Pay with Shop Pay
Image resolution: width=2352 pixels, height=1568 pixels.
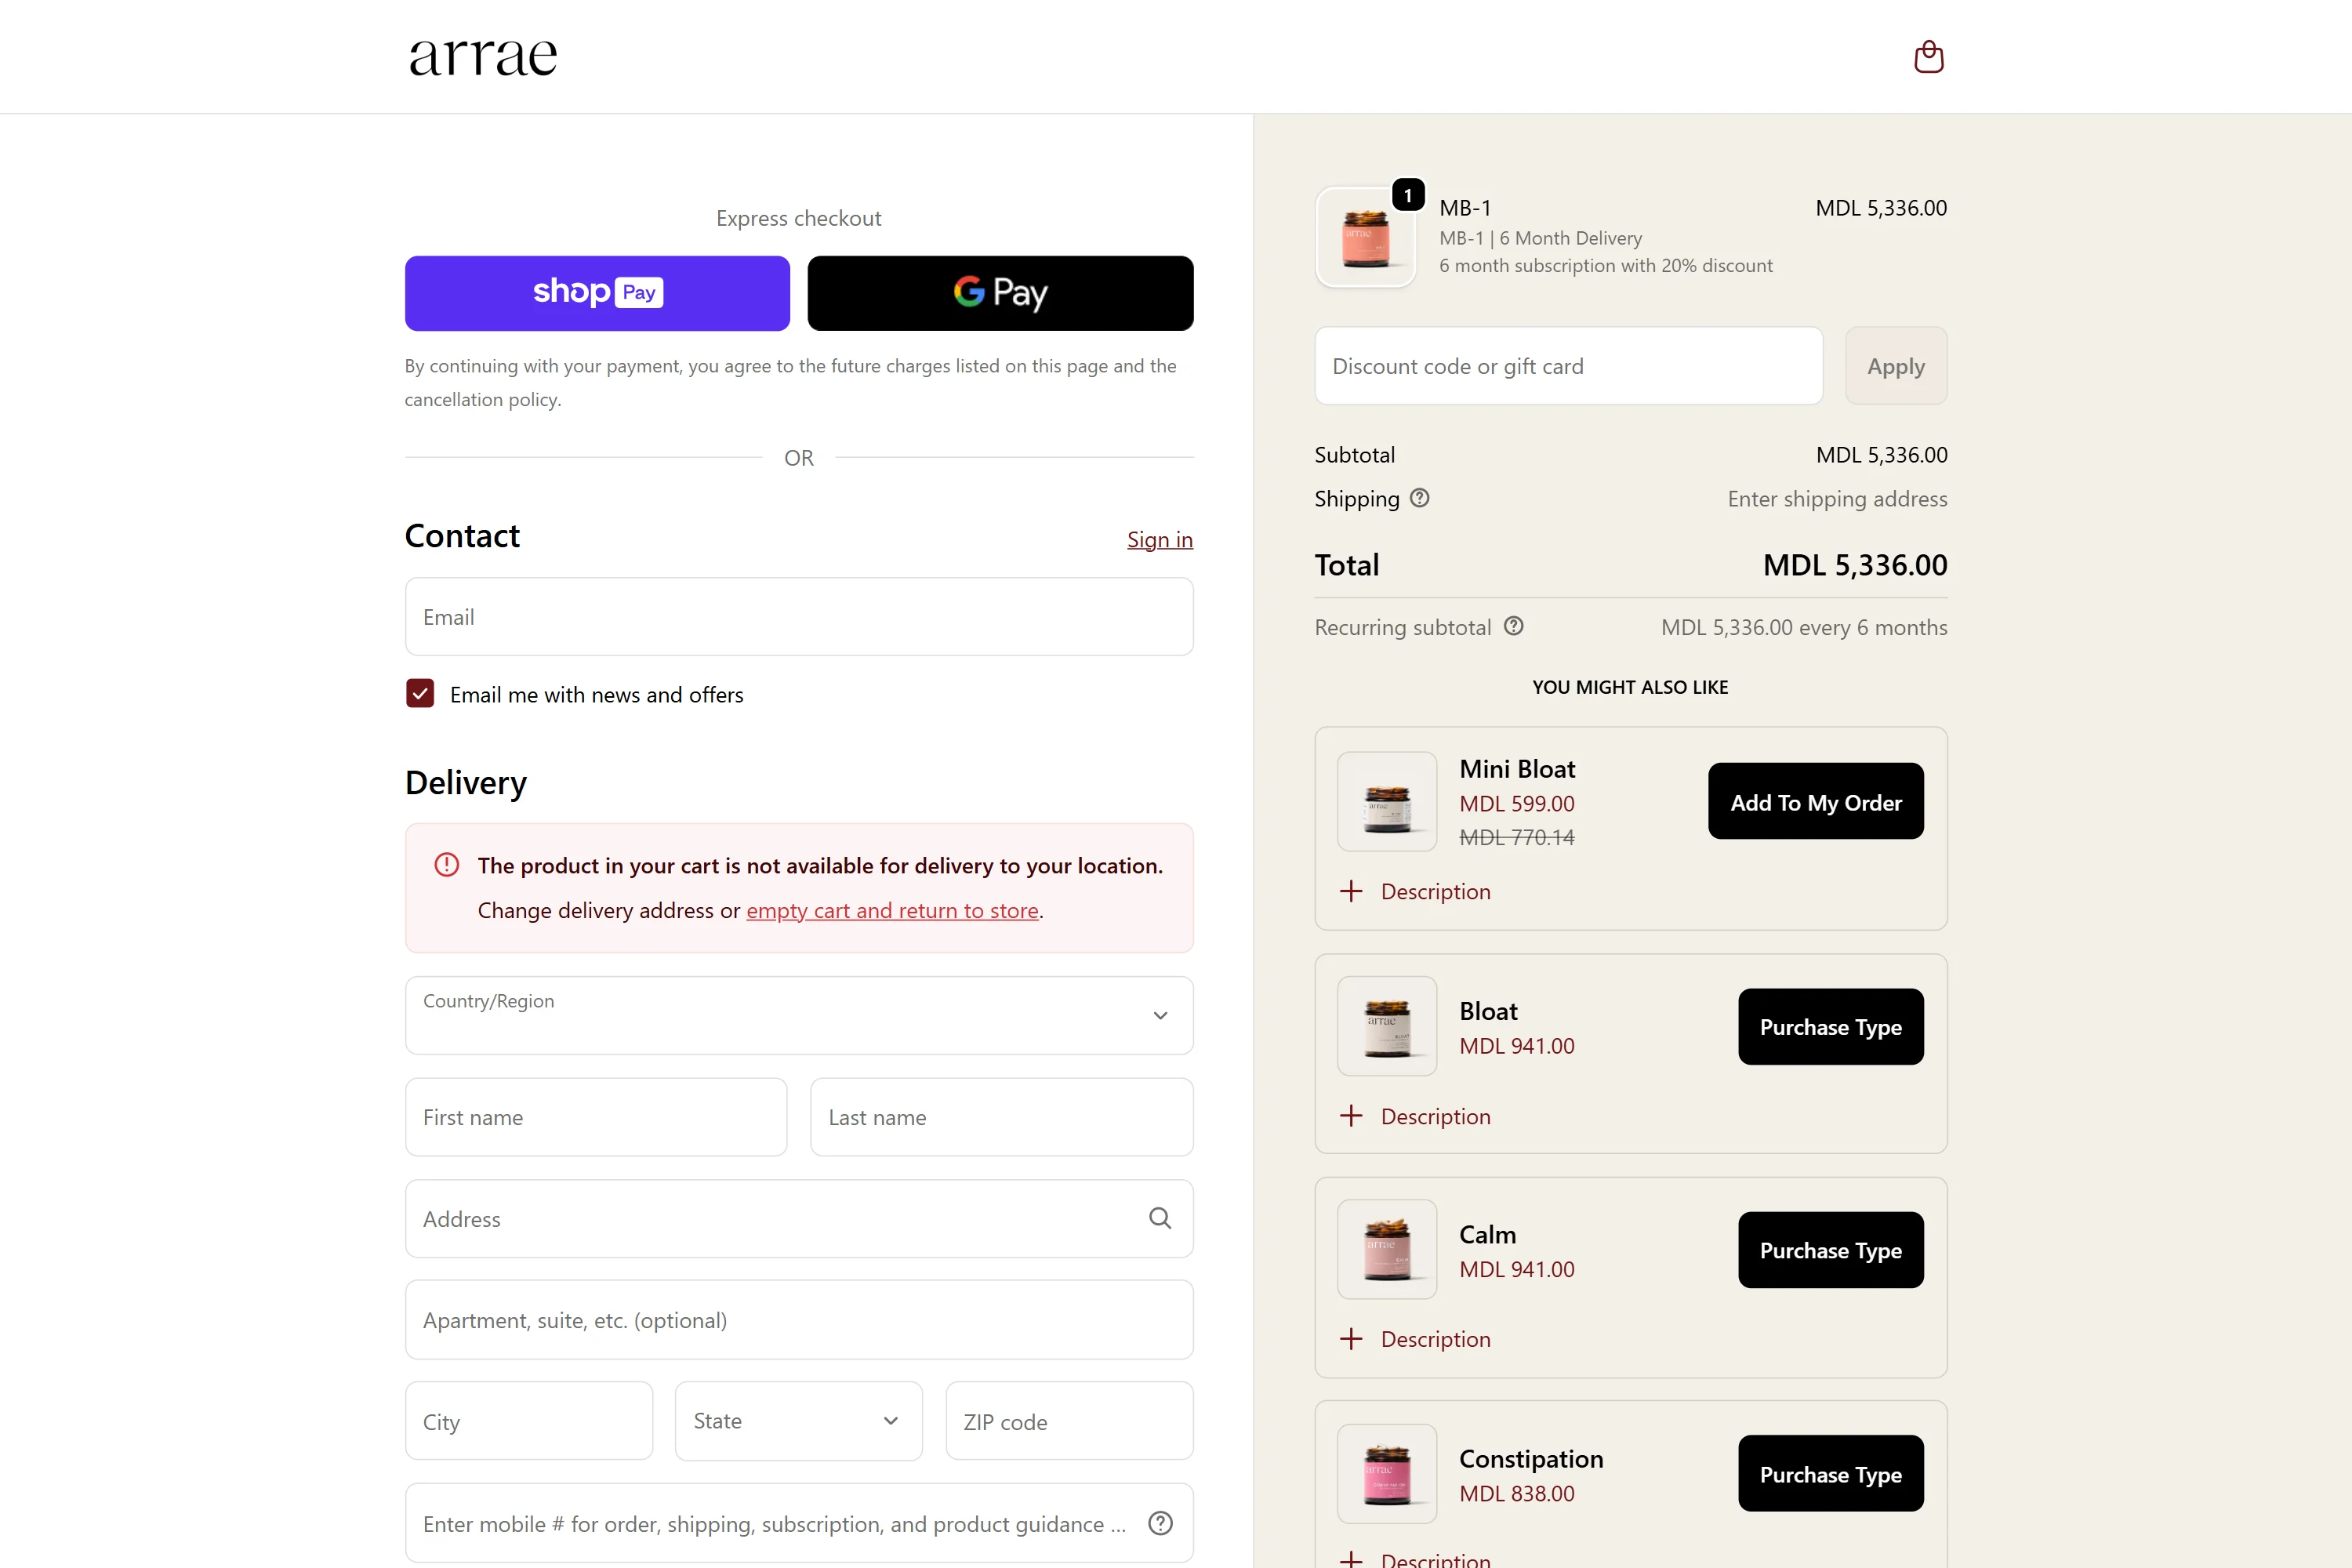click(x=597, y=293)
